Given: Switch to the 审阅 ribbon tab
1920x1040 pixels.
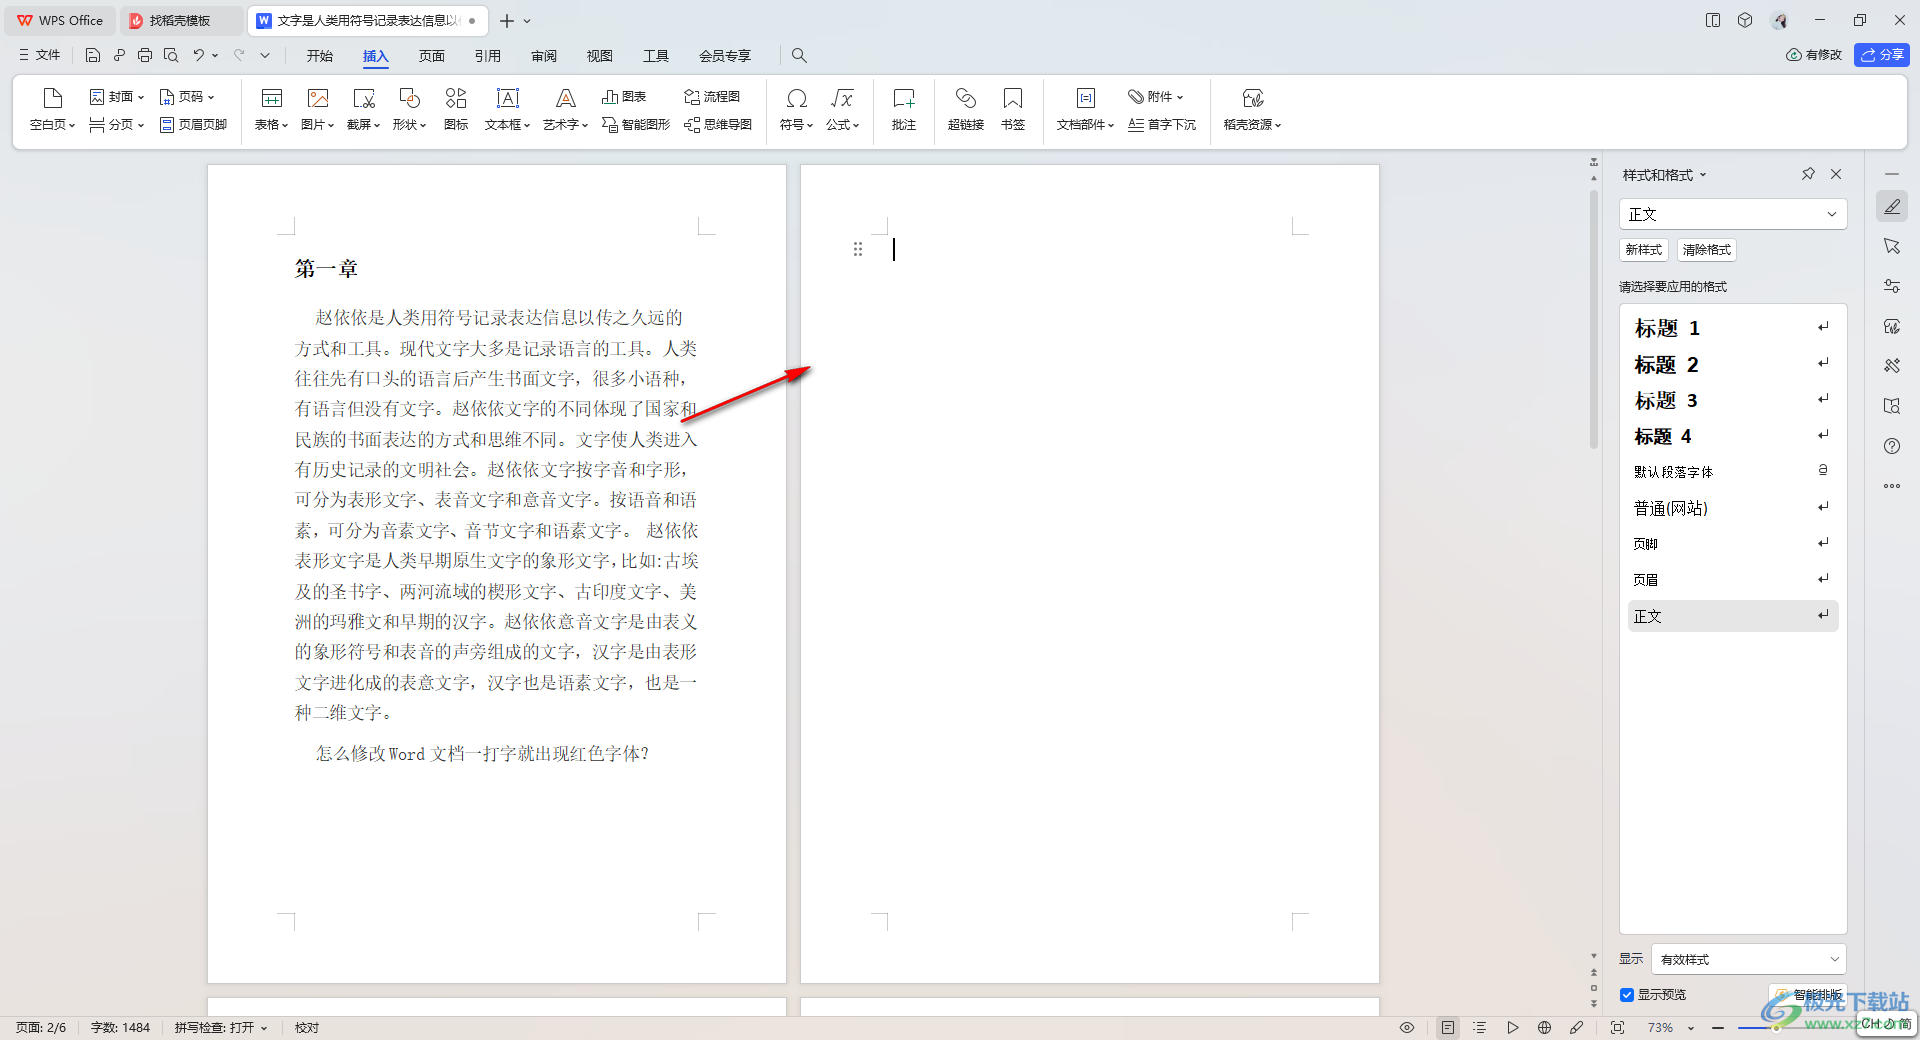Looking at the screenshot, I should 544,55.
